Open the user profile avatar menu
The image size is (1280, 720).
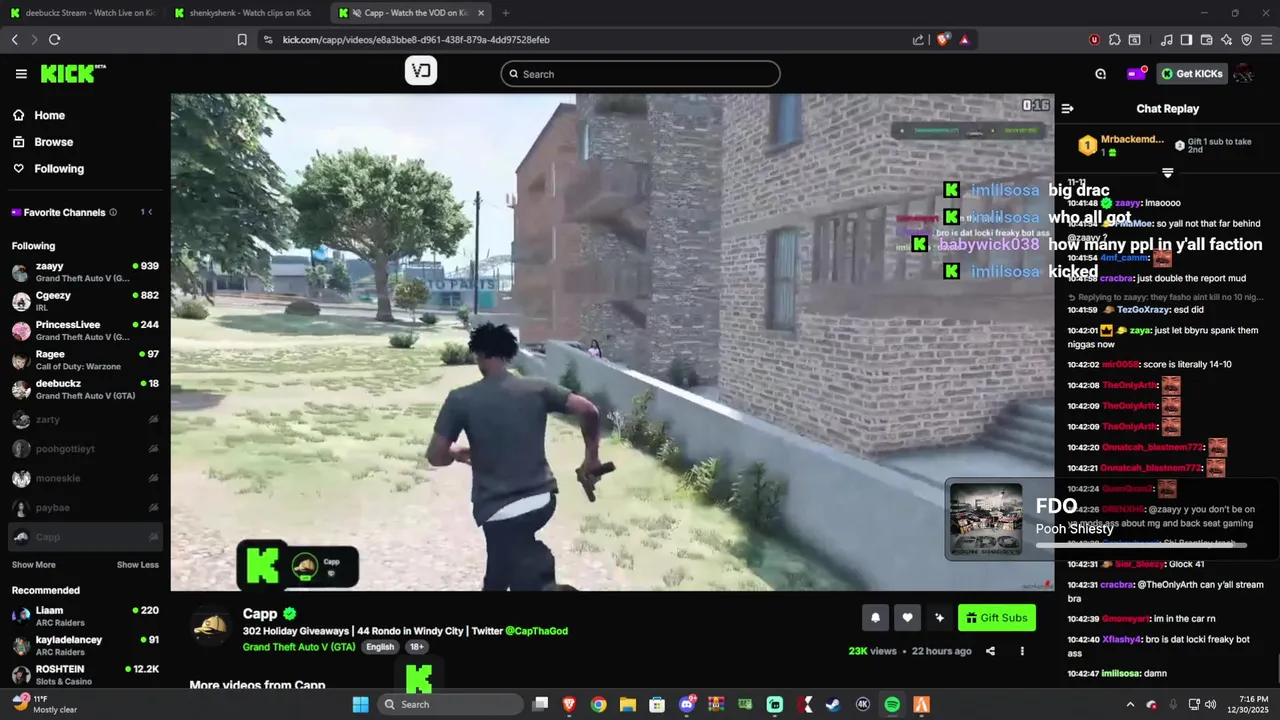pos(1244,74)
